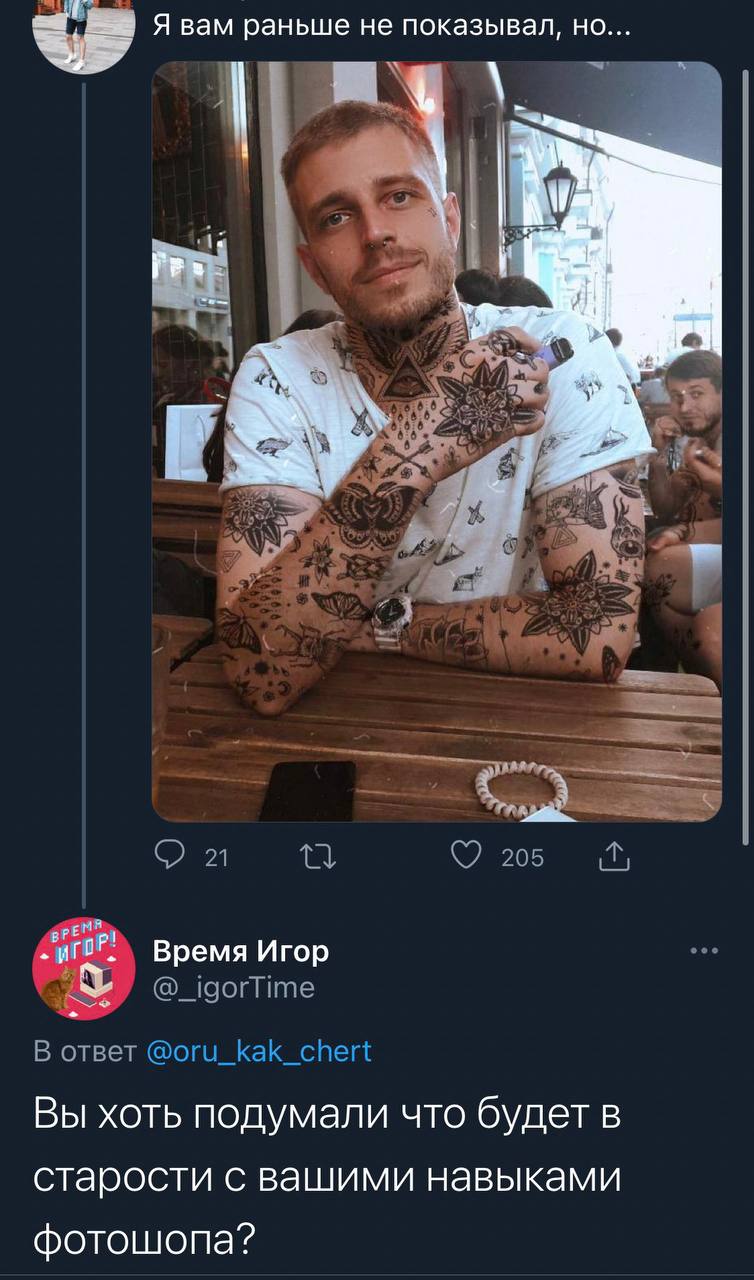Viewport: 754px width, 1280px height.
Task: Click the street lamp in the photo
Action: coord(558,195)
